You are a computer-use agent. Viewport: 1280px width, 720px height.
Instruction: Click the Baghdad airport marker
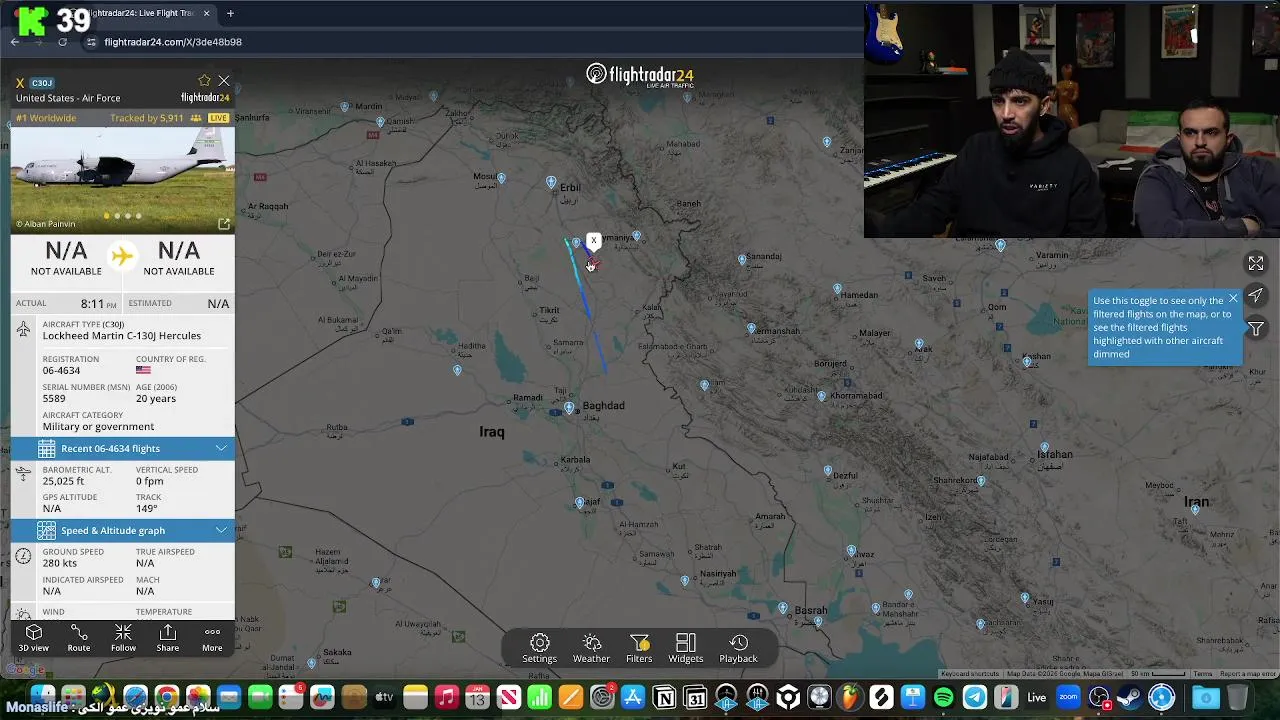point(569,408)
